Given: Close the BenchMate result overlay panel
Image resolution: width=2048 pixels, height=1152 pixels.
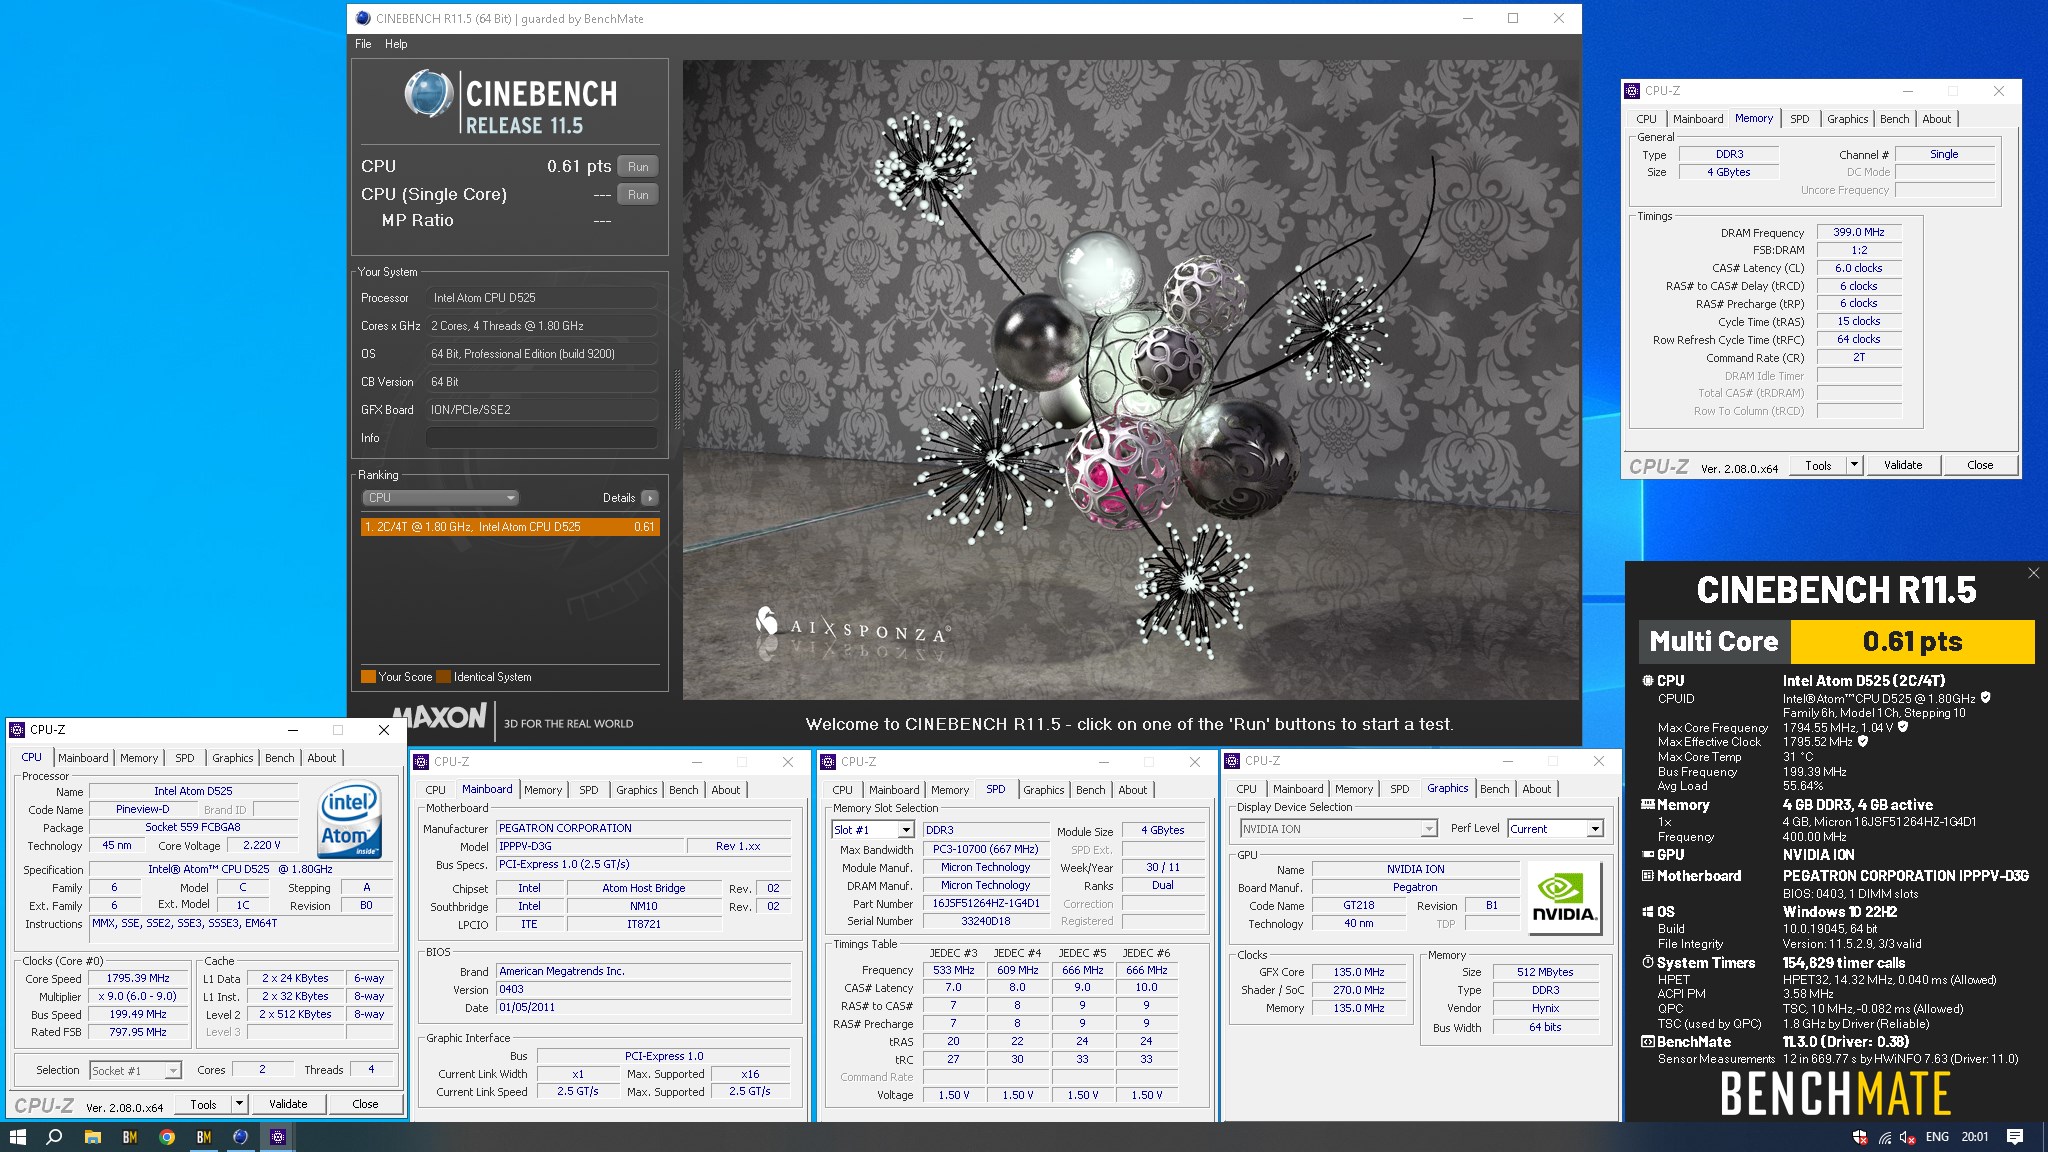Looking at the screenshot, I should [x=2033, y=573].
